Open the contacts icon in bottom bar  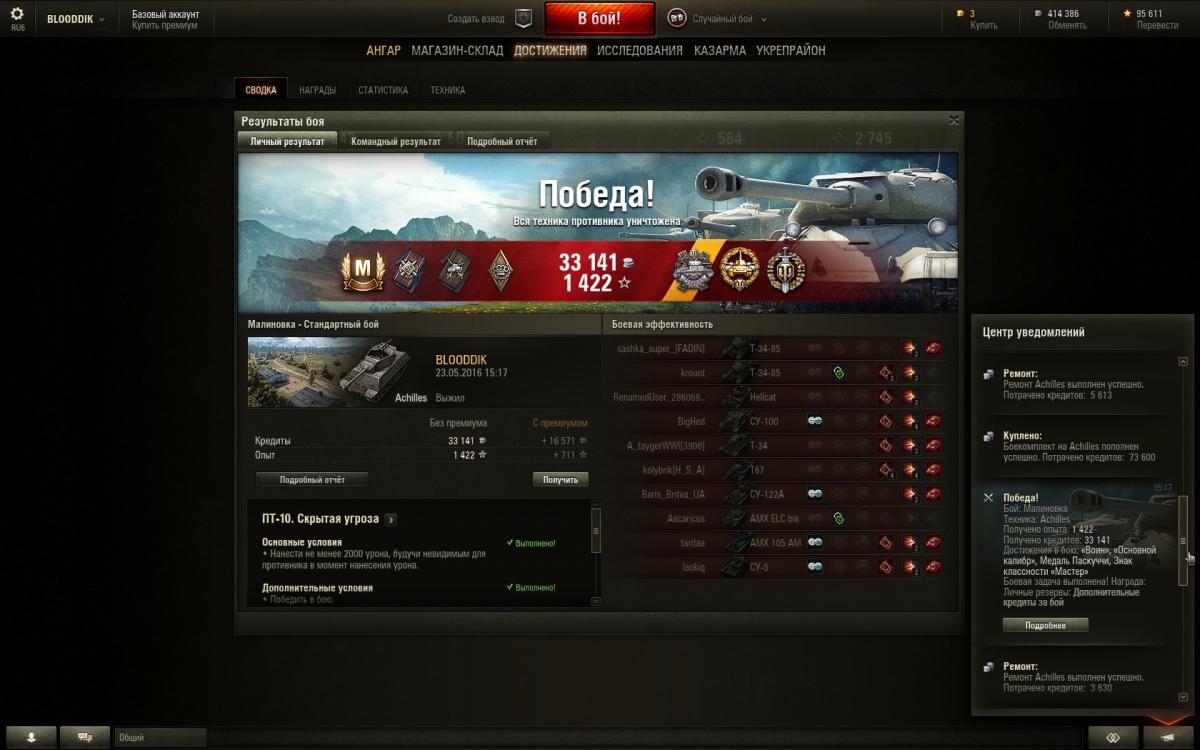[31, 737]
